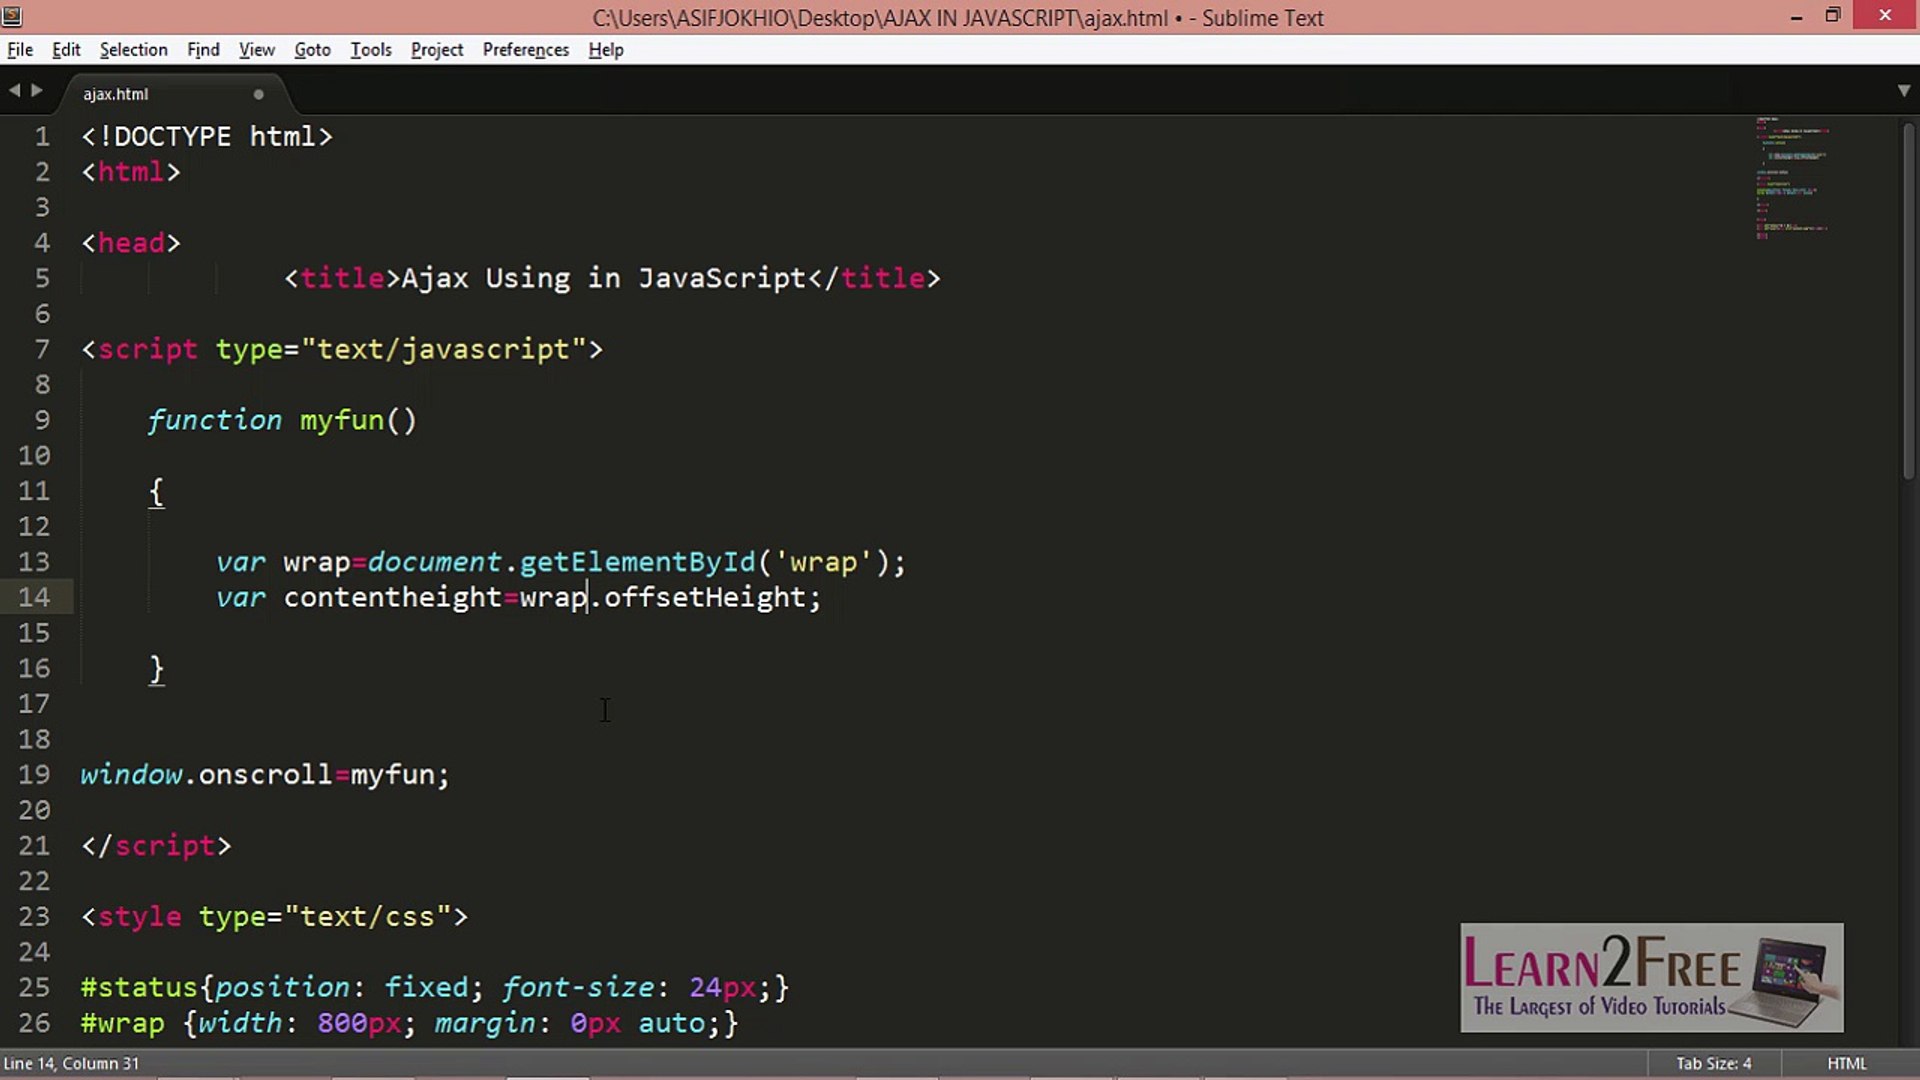
Task: Click the back navigation arrow above the sidebar
Action: (14, 90)
